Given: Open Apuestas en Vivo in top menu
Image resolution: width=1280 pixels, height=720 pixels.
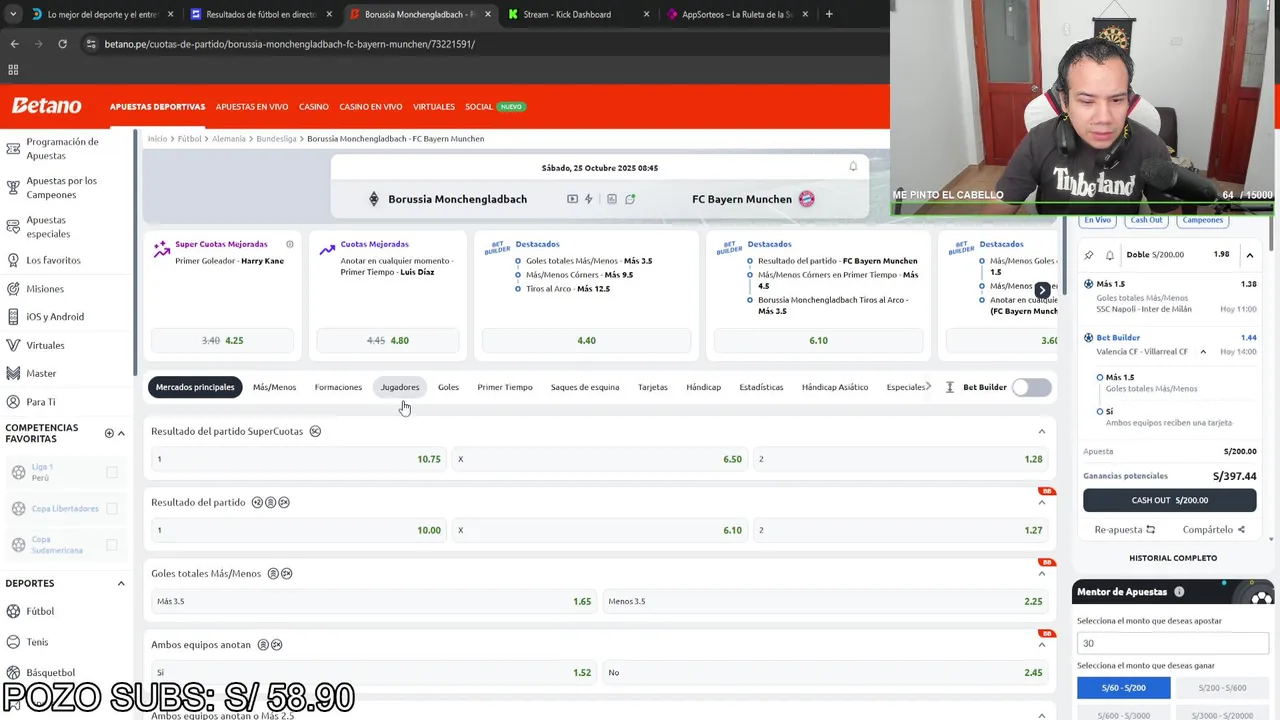Looking at the screenshot, I should (252, 106).
